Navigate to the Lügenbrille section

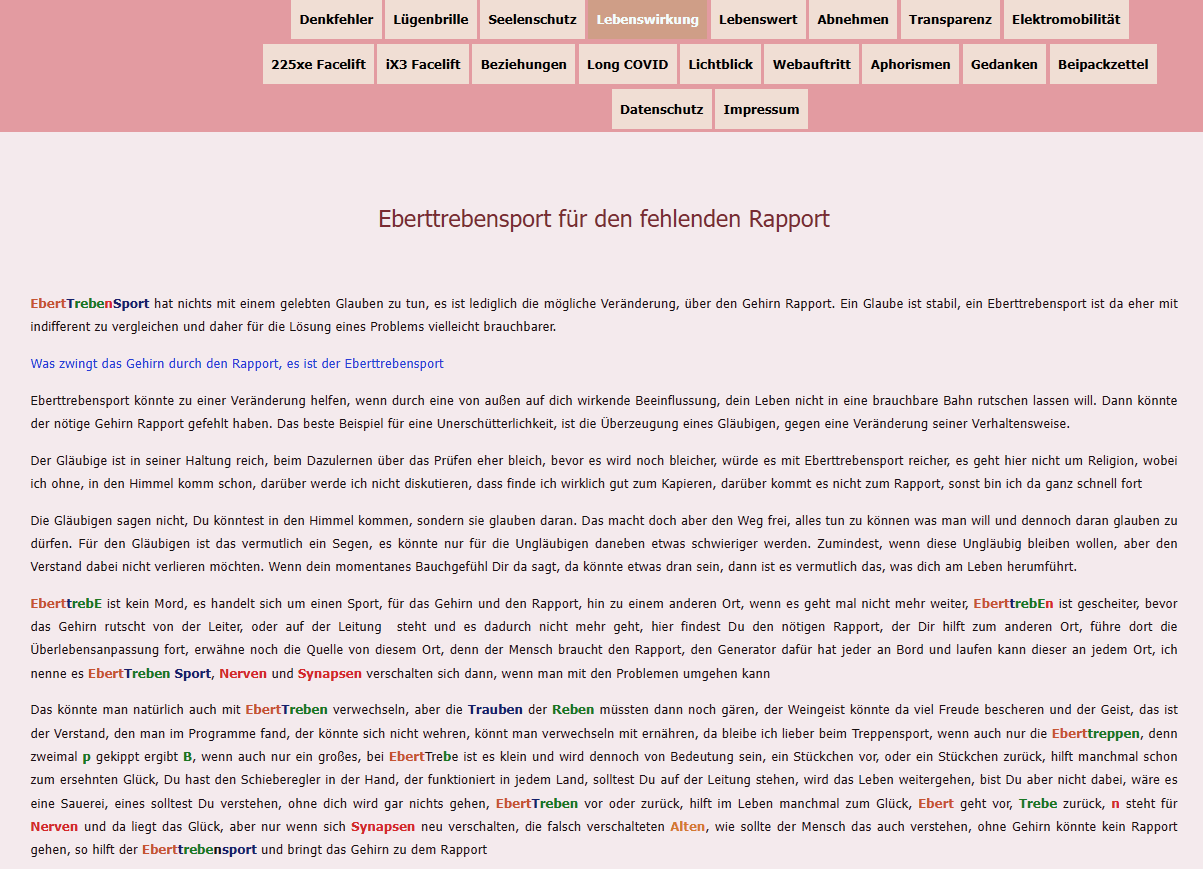coord(431,19)
